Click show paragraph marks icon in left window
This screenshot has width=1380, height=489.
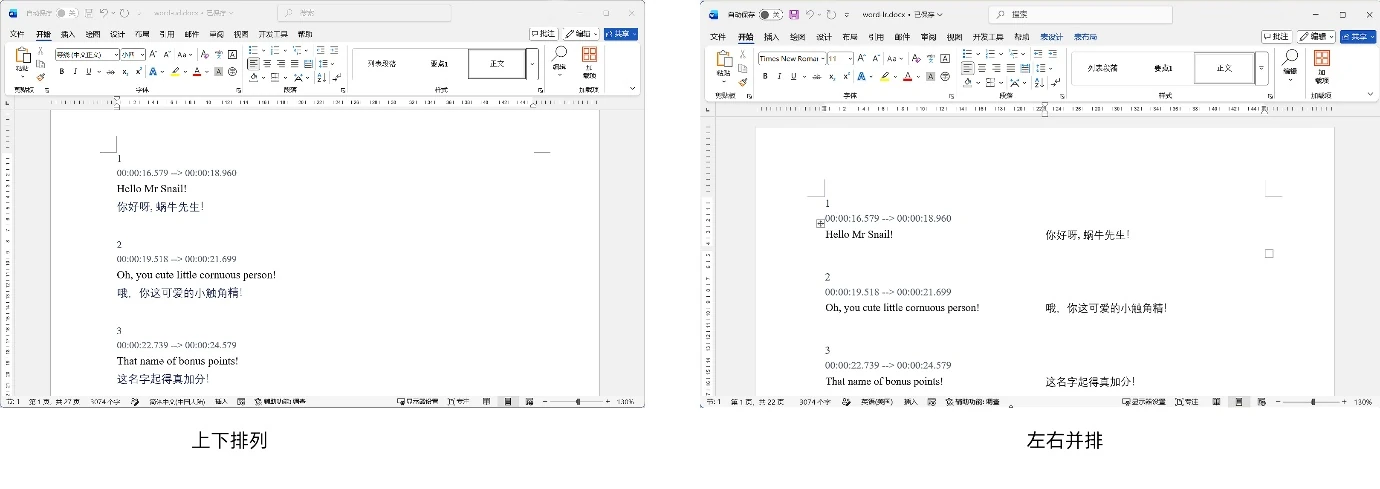pos(336,77)
